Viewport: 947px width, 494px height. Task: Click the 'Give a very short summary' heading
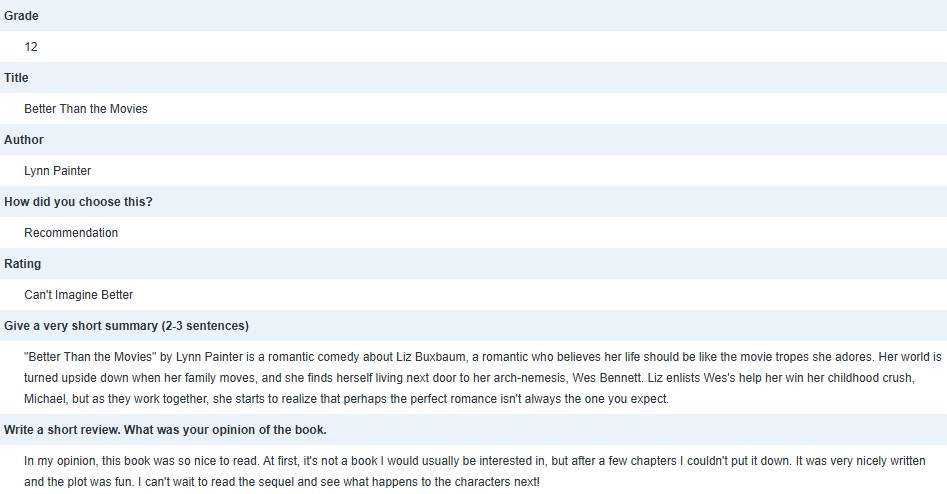[126, 326]
